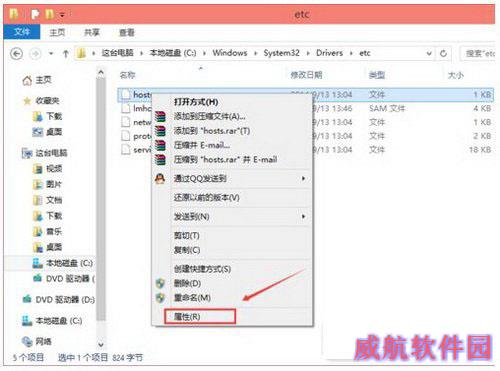Image resolution: width=500 pixels, height=371 pixels.
Task: Open 收藏夹 in the navigation pane
Action: click(47, 101)
